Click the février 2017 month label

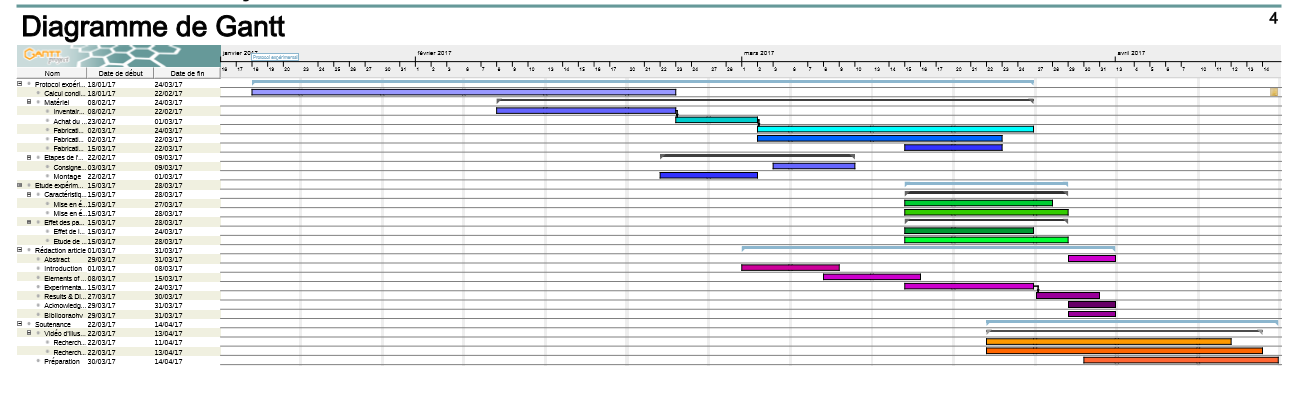(x=434, y=53)
